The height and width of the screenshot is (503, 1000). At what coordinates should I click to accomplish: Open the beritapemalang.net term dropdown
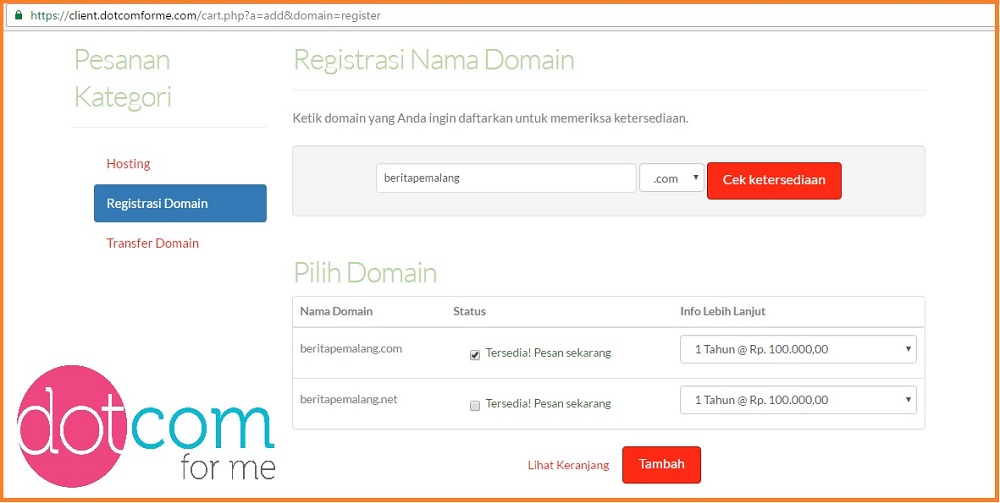pyautogui.click(x=798, y=400)
